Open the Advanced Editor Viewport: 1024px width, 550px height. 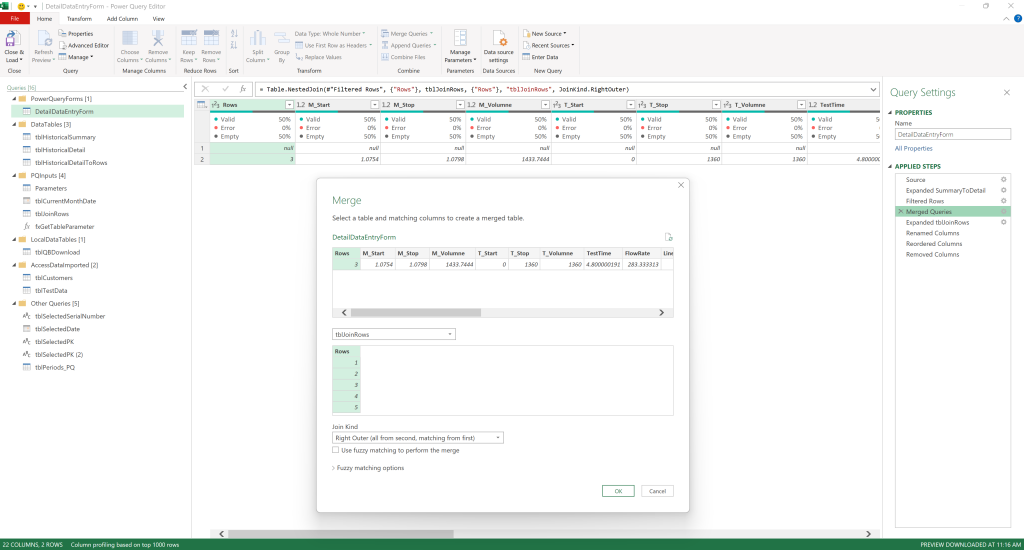(84, 46)
